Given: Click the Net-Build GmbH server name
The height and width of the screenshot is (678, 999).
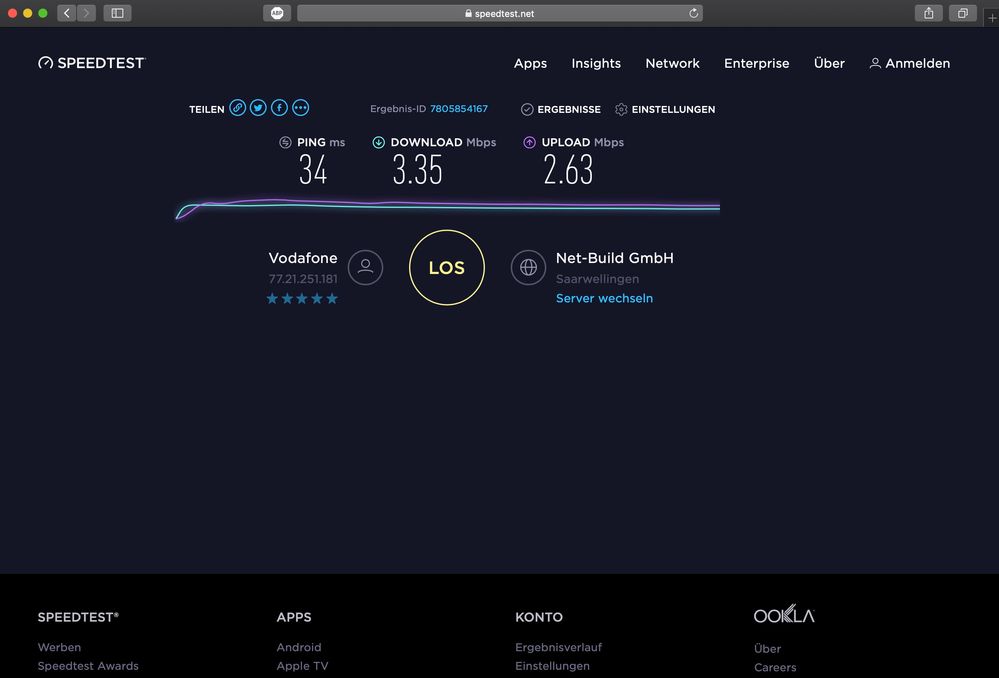Looking at the screenshot, I should pyautogui.click(x=614, y=257).
